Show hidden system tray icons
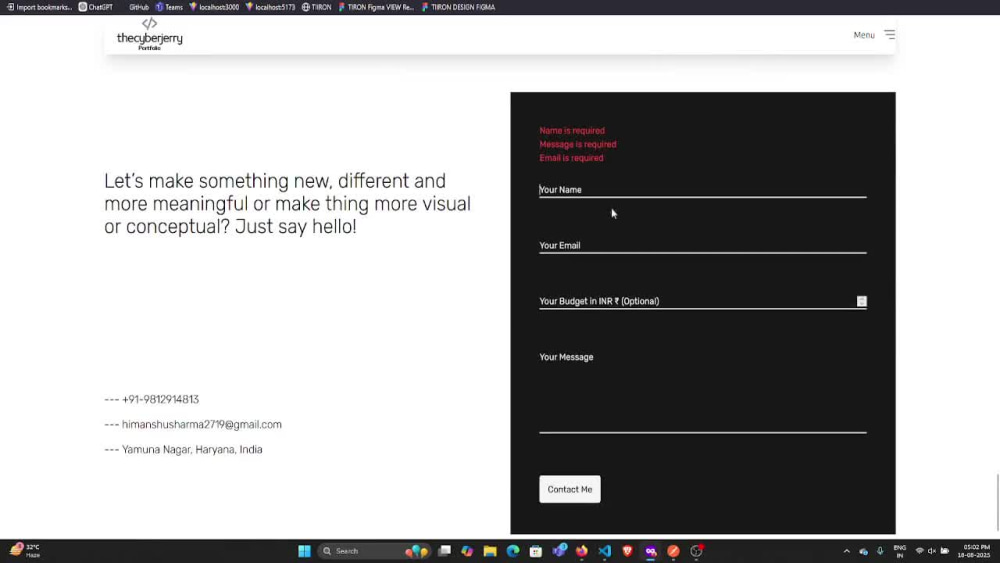The height and width of the screenshot is (563, 1000). [846, 552]
